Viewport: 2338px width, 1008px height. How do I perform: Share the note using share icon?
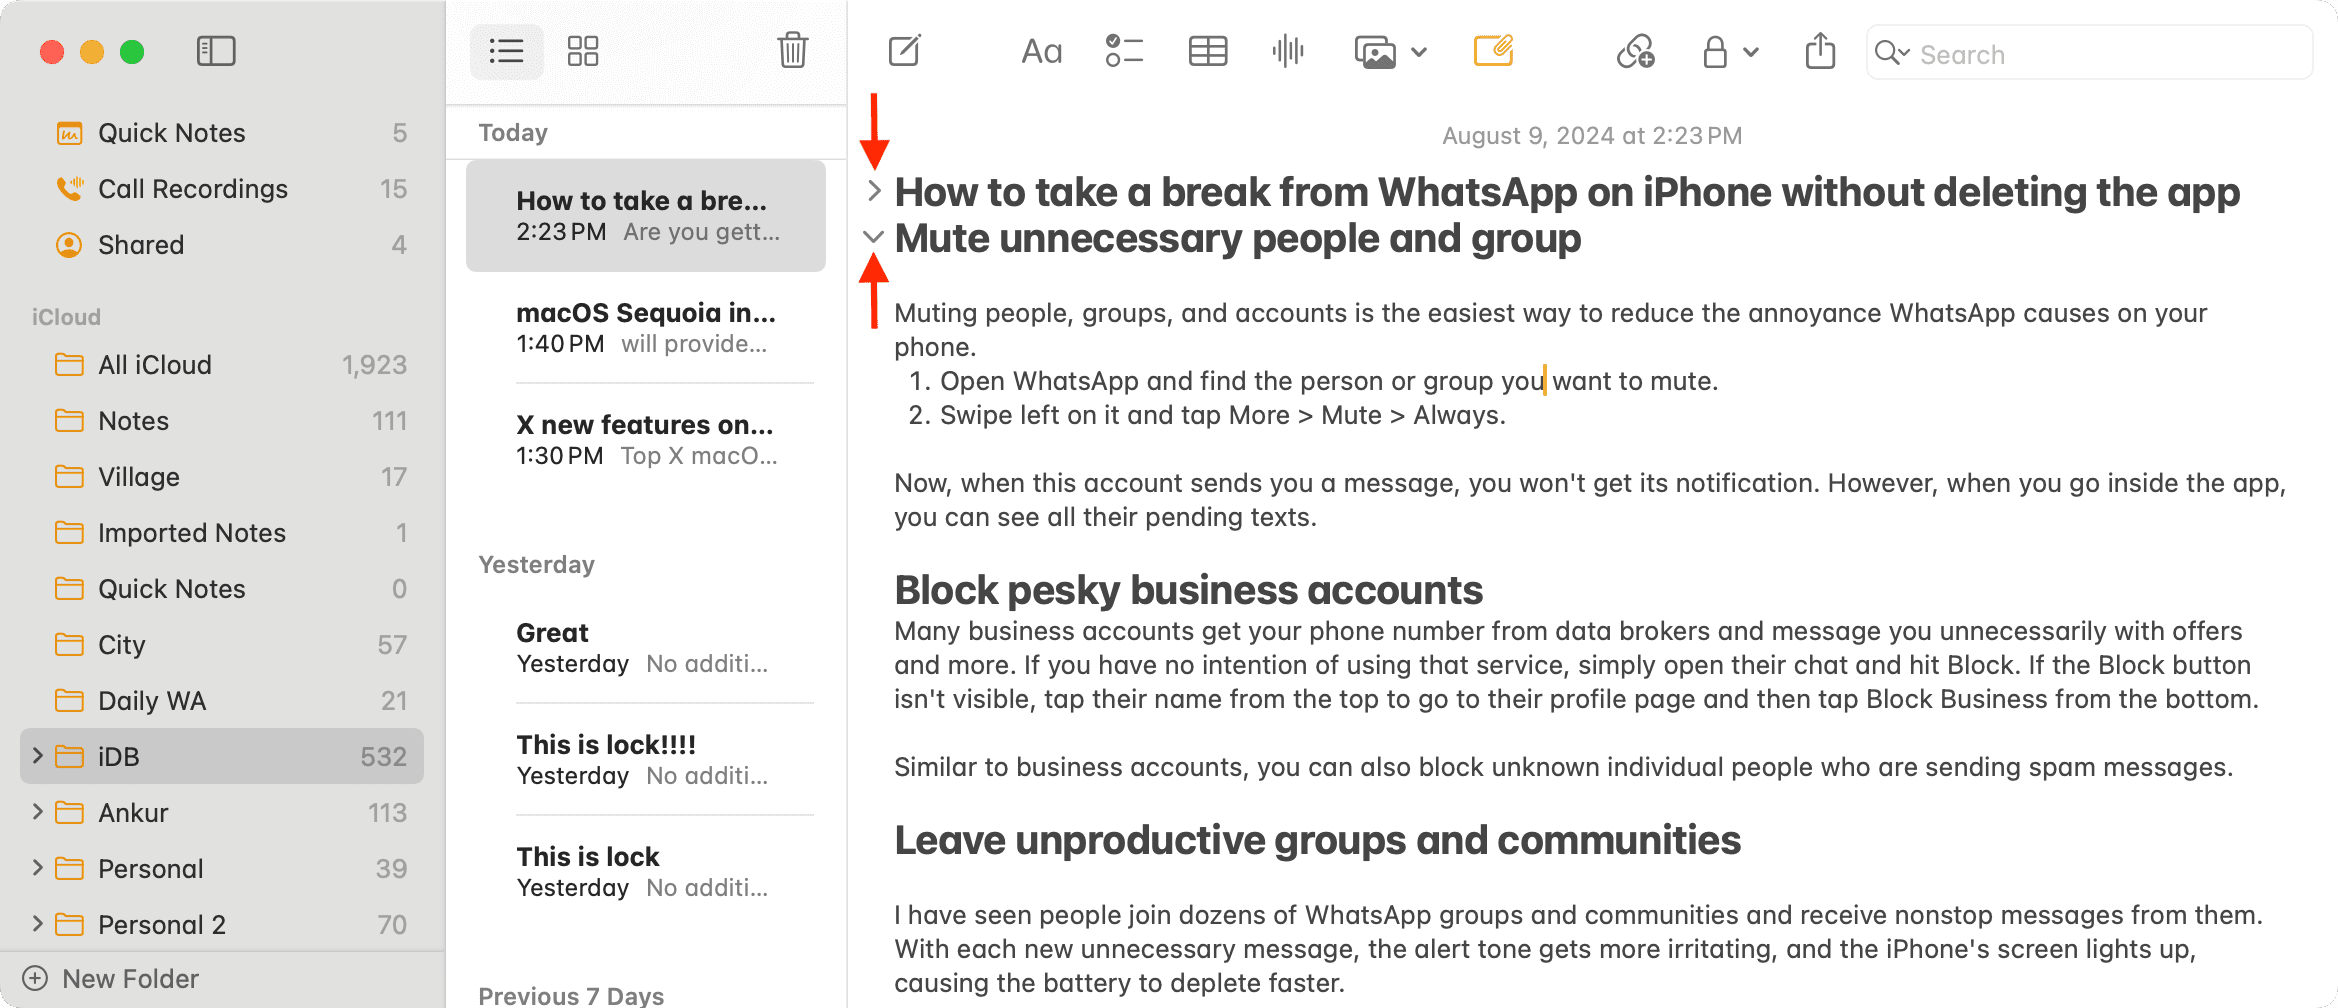coord(1820,51)
